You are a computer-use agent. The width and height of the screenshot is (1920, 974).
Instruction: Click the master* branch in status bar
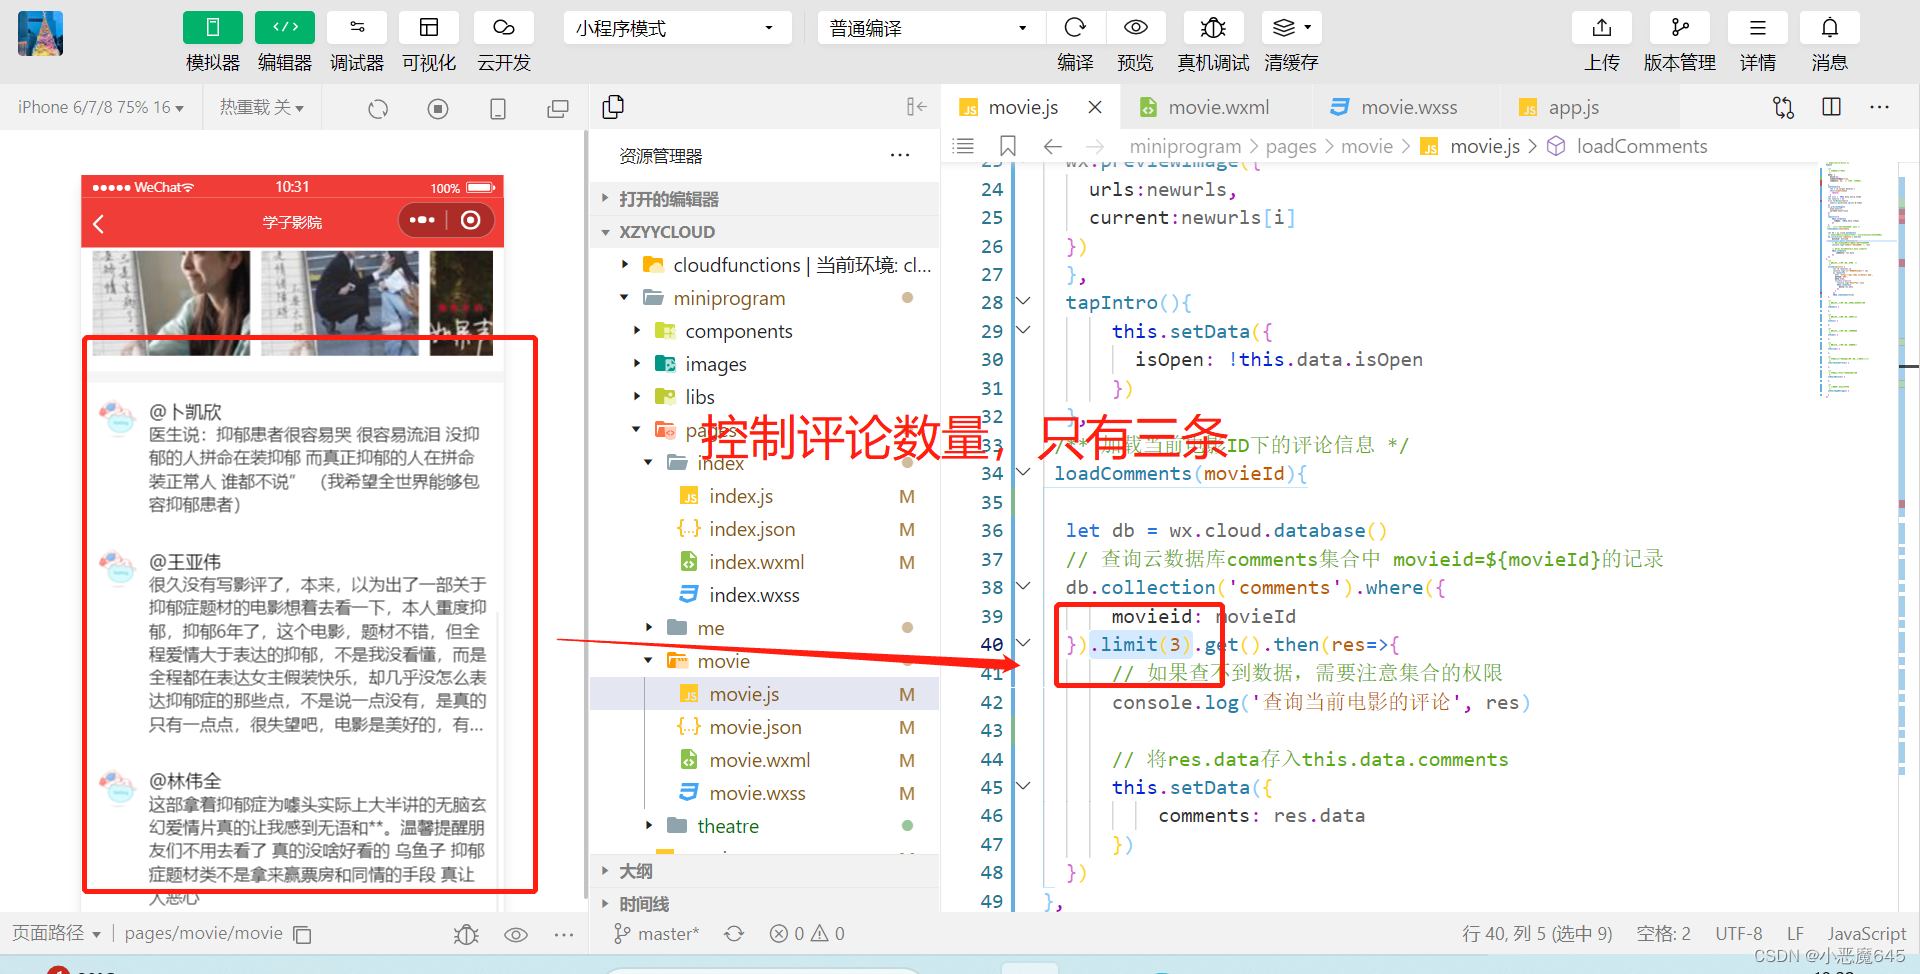[655, 933]
